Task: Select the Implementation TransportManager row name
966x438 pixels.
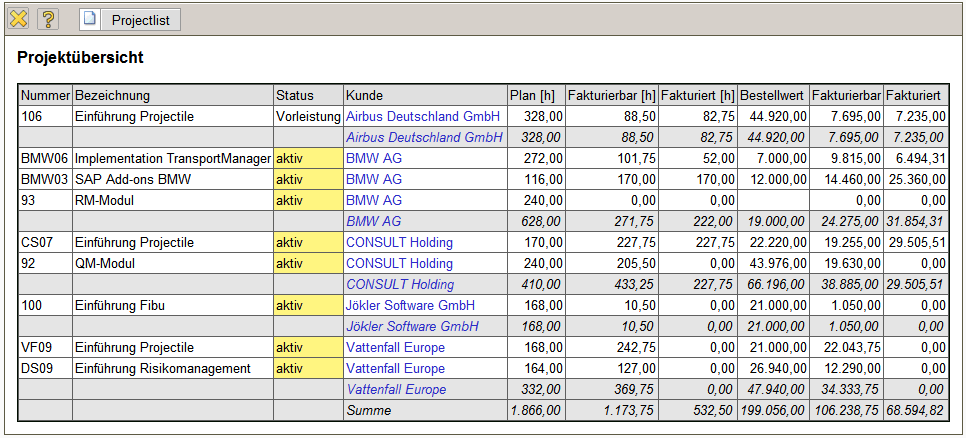Action: [x=172, y=158]
